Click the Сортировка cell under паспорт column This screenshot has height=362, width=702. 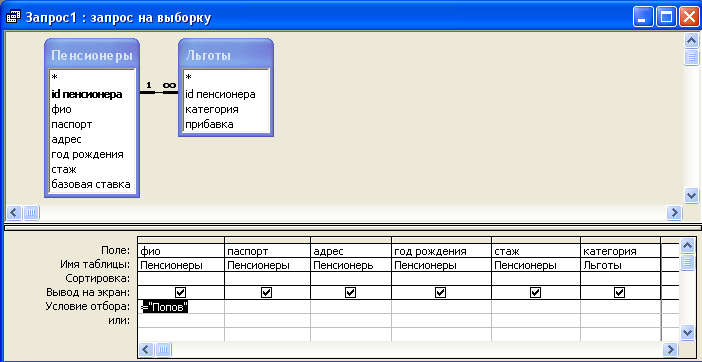coord(267,279)
